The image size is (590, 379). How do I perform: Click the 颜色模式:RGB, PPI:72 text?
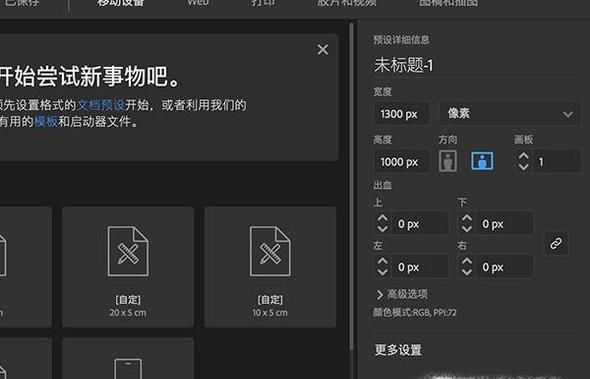pyautogui.click(x=415, y=313)
